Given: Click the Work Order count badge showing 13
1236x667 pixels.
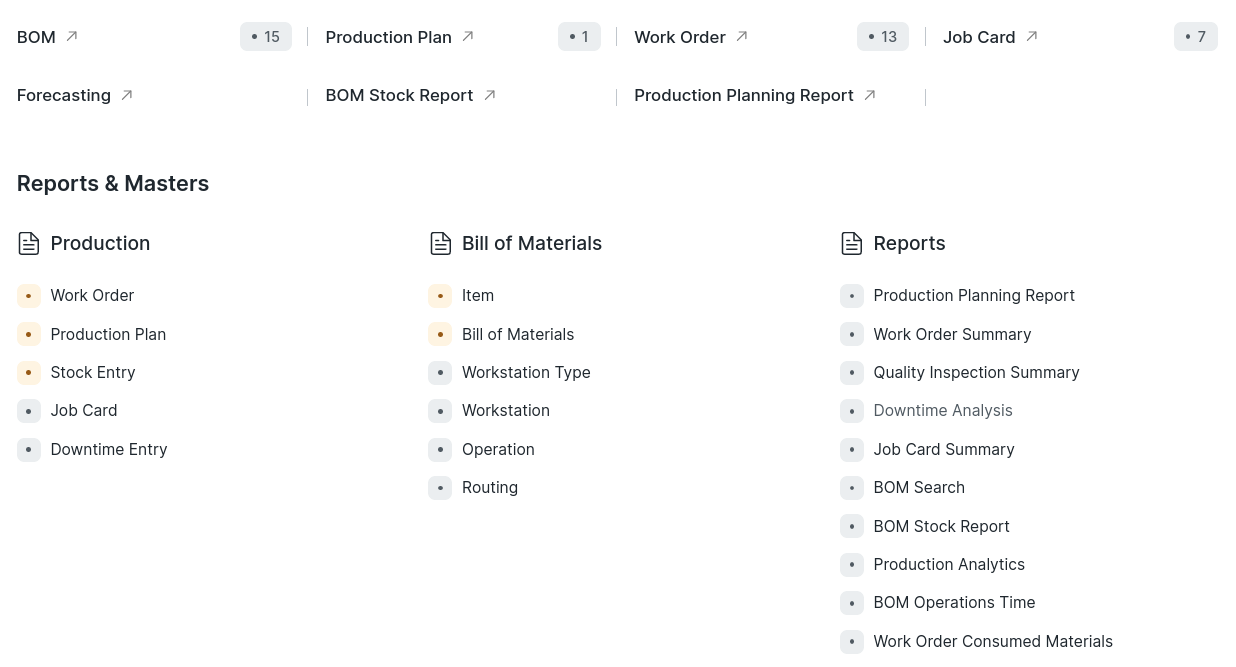Looking at the screenshot, I should point(883,37).
